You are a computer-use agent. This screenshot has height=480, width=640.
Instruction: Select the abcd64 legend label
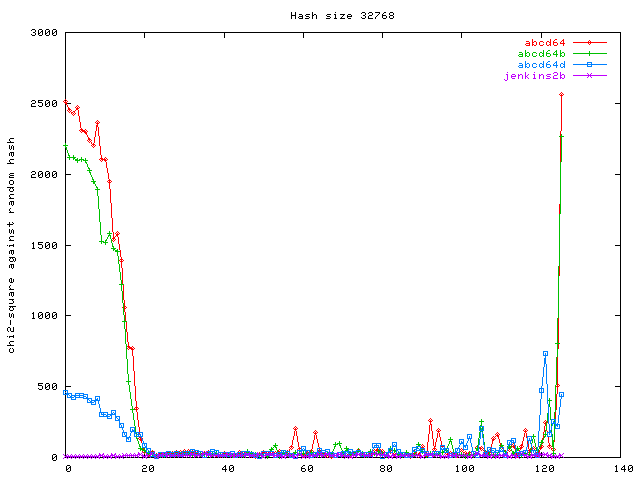[x=545, y=42]
